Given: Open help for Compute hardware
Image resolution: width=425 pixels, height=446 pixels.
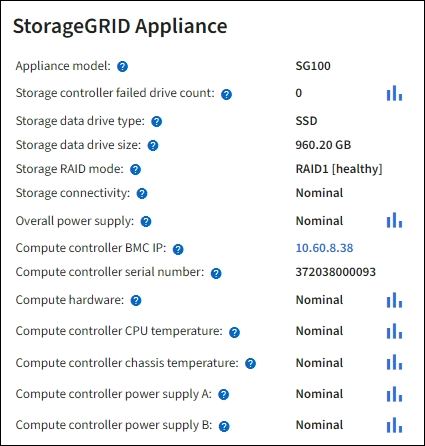Looking at the screenshot, I should (136, 301).
